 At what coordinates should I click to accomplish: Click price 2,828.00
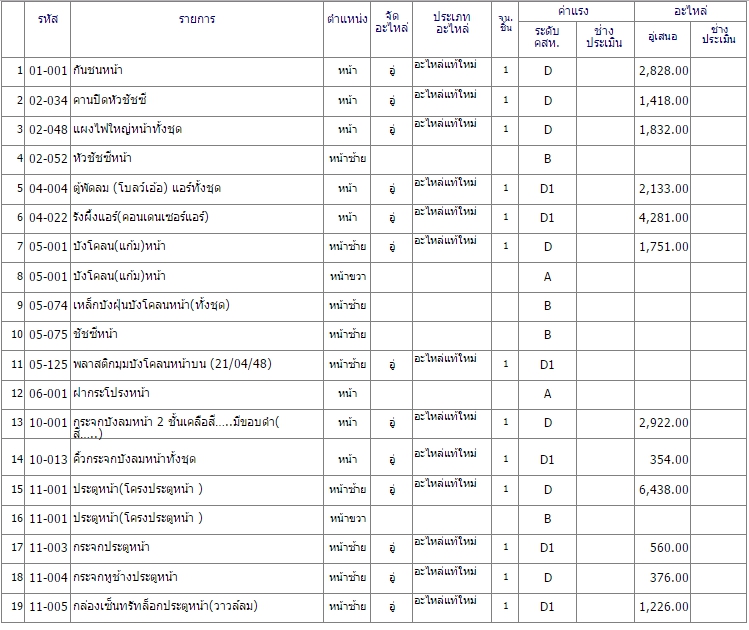pyautogui.click(x=664, y=71)
